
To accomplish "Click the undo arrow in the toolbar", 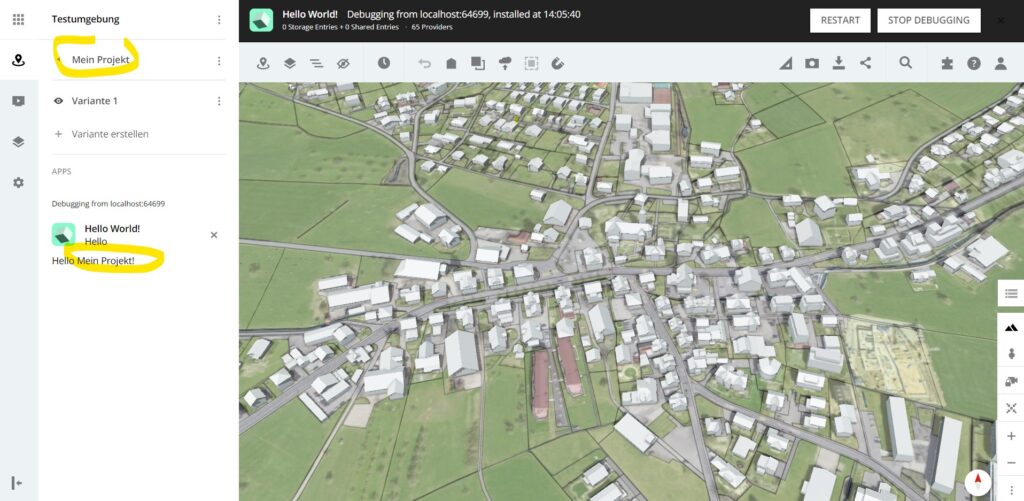I will [x=424, y=63].
